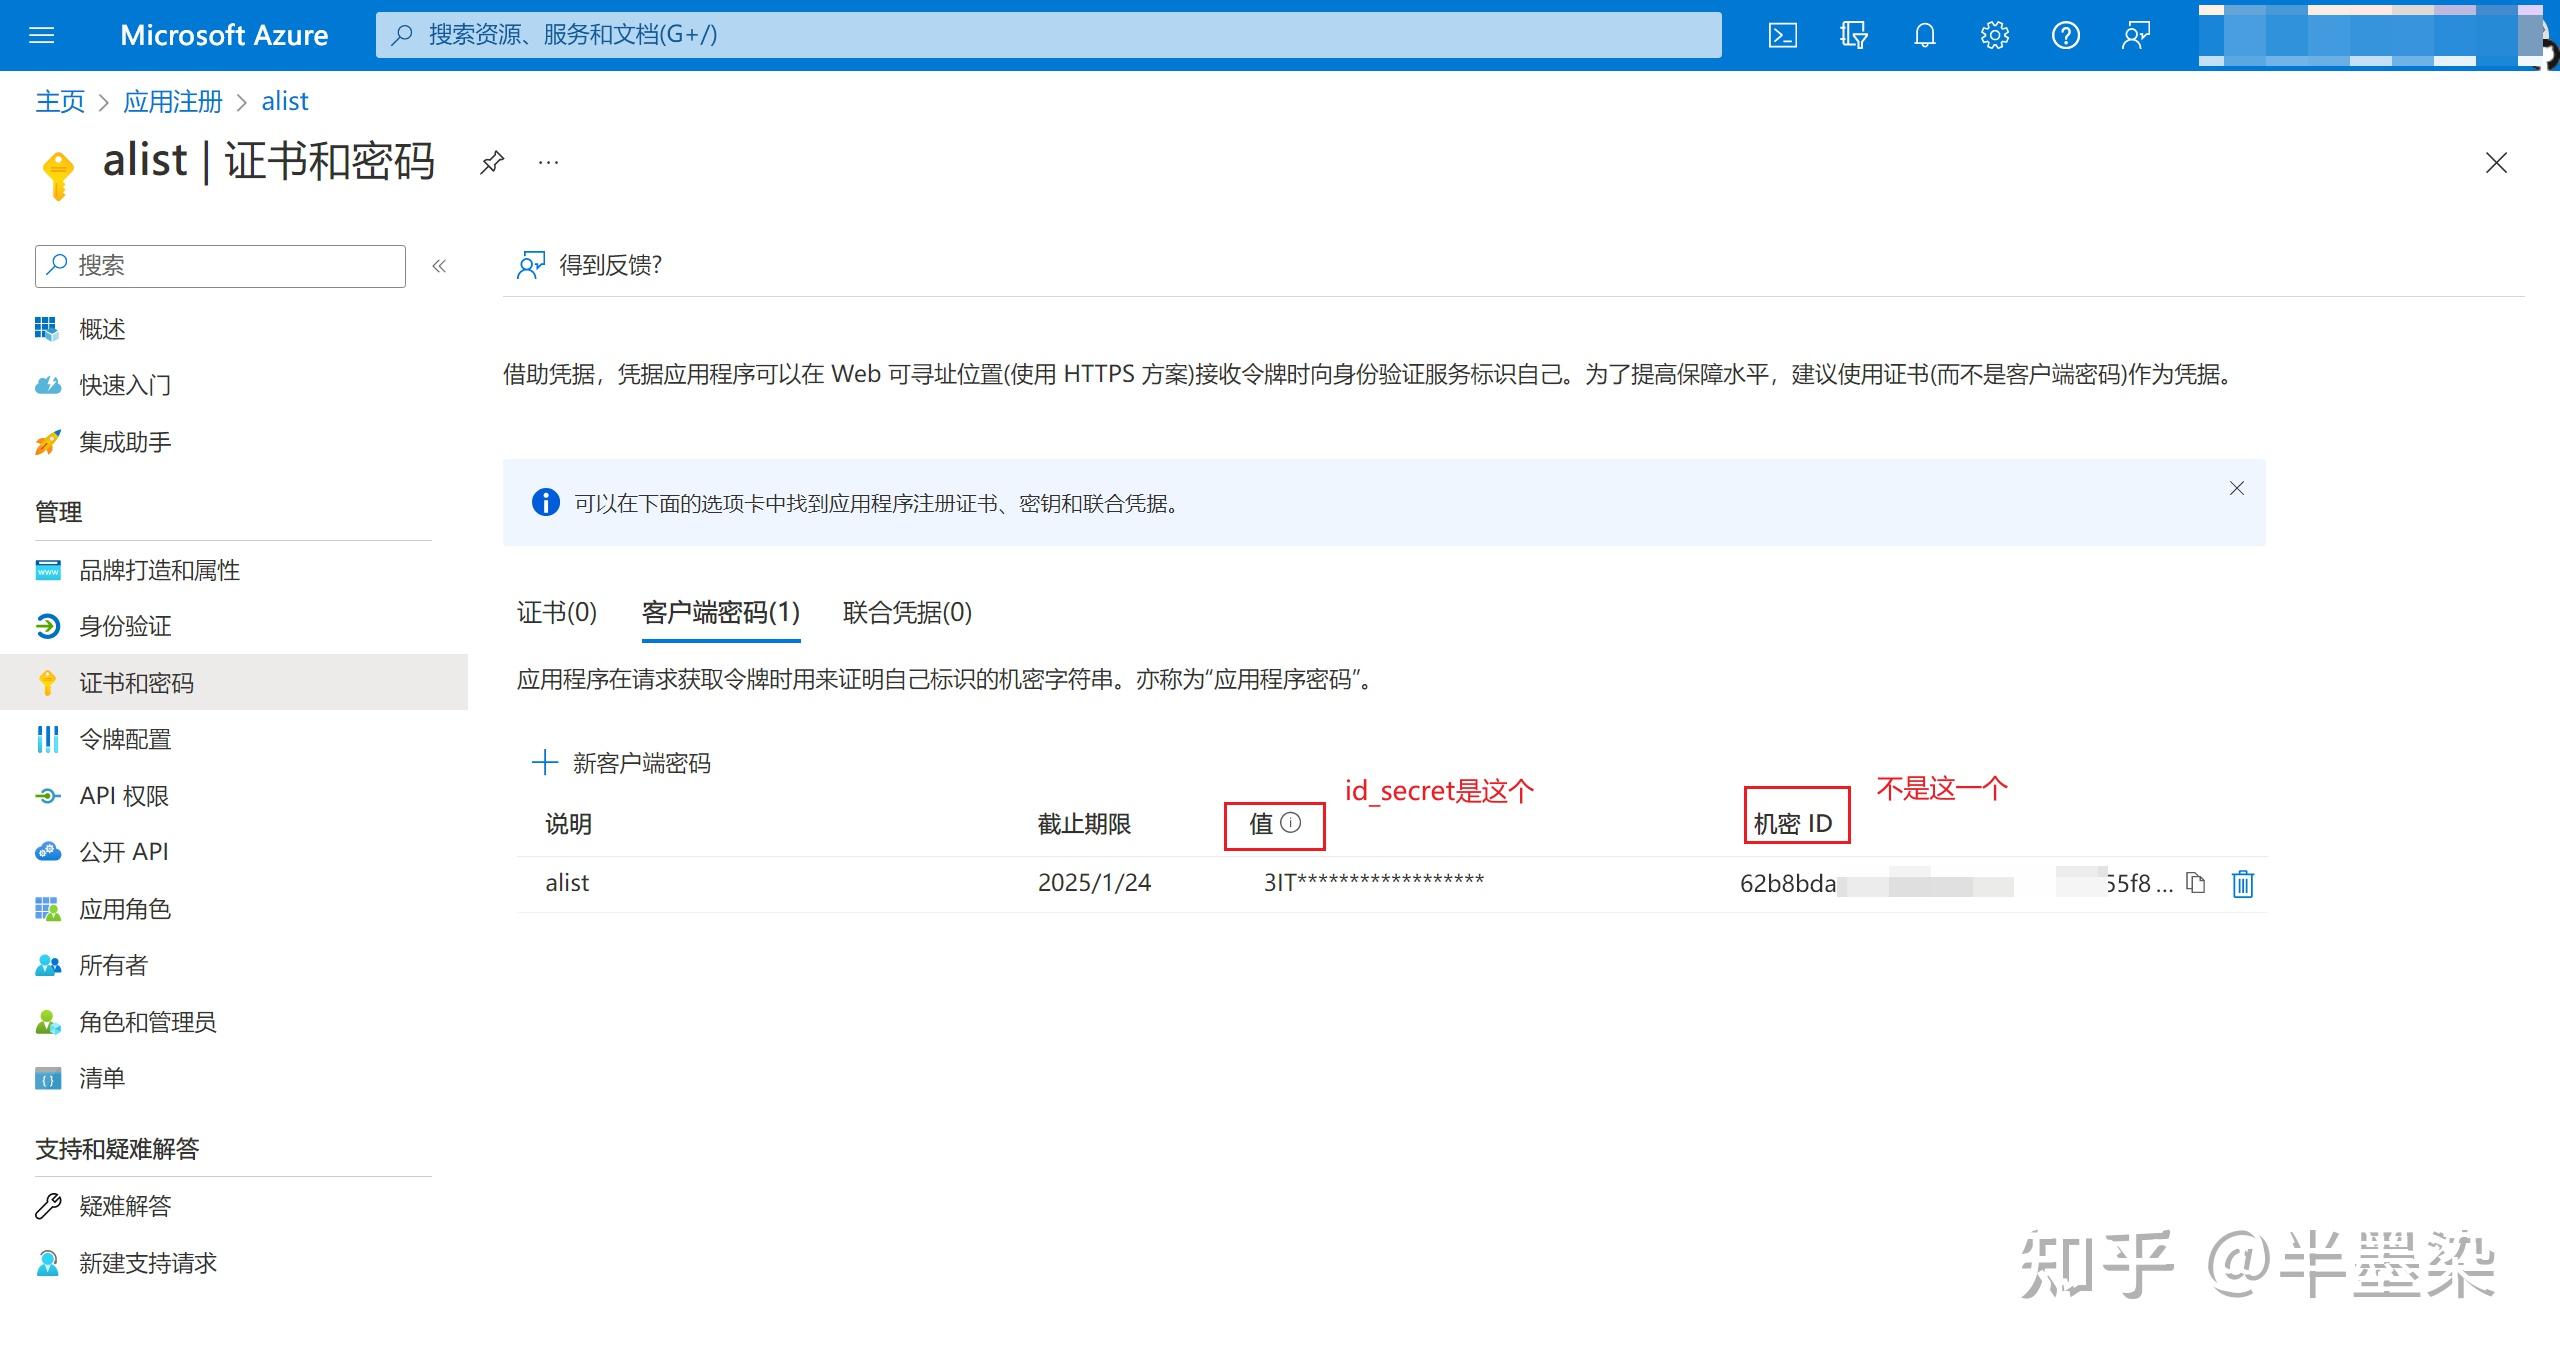Open the help question mark menu
The image size is (2560, 1367).
pos(2065,36)
